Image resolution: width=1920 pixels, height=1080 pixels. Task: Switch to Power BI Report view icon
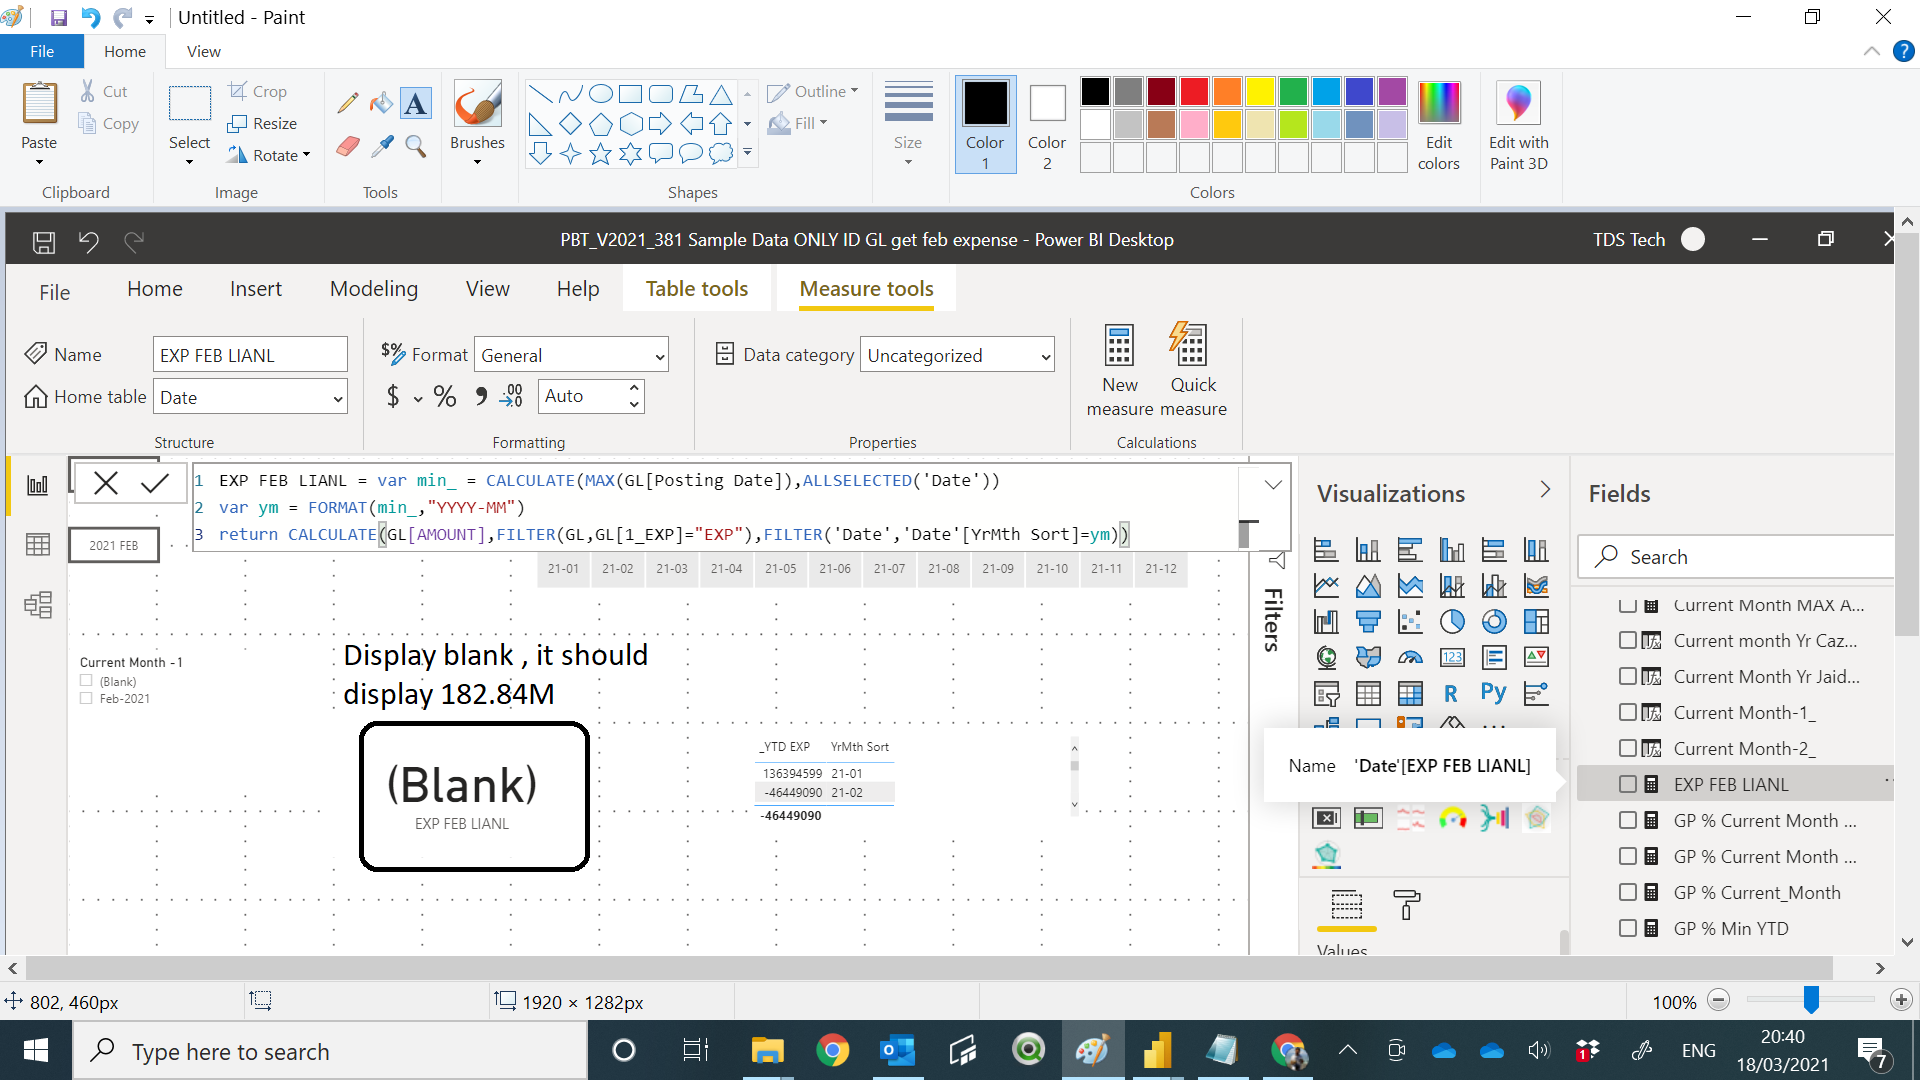(38, 486)
